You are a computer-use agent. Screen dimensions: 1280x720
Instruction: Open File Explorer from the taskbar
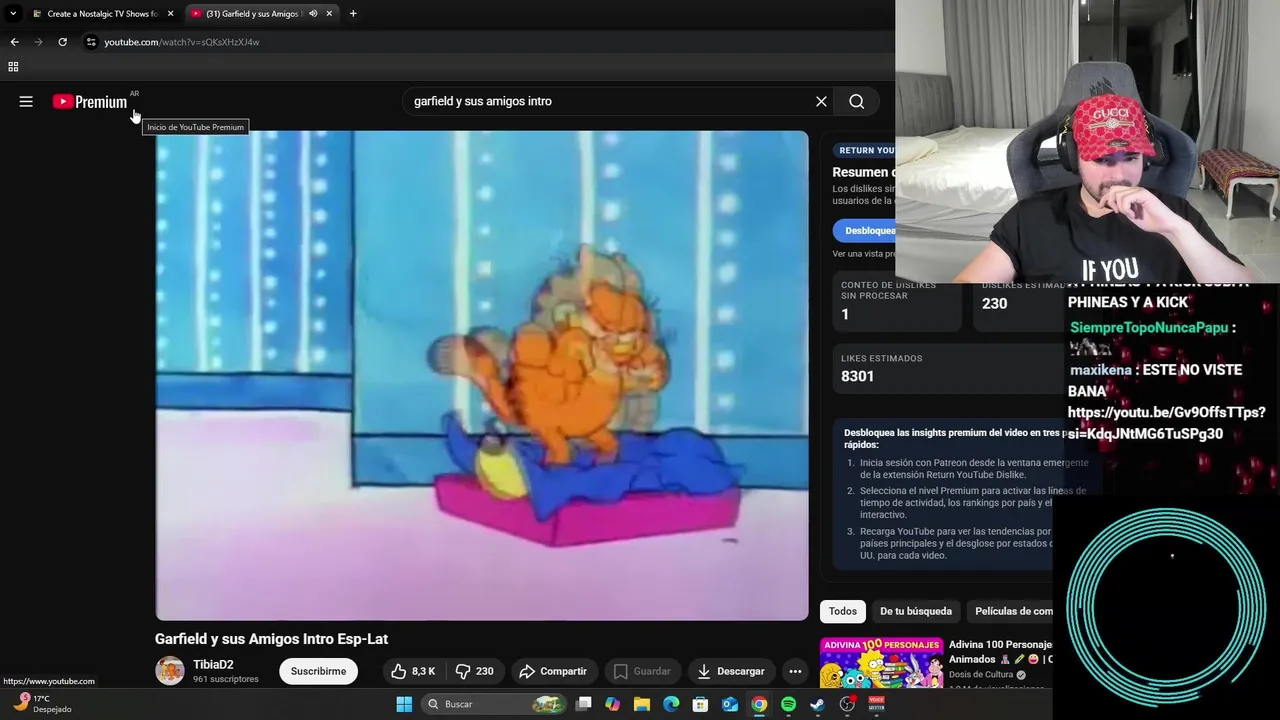pos(642,704)
